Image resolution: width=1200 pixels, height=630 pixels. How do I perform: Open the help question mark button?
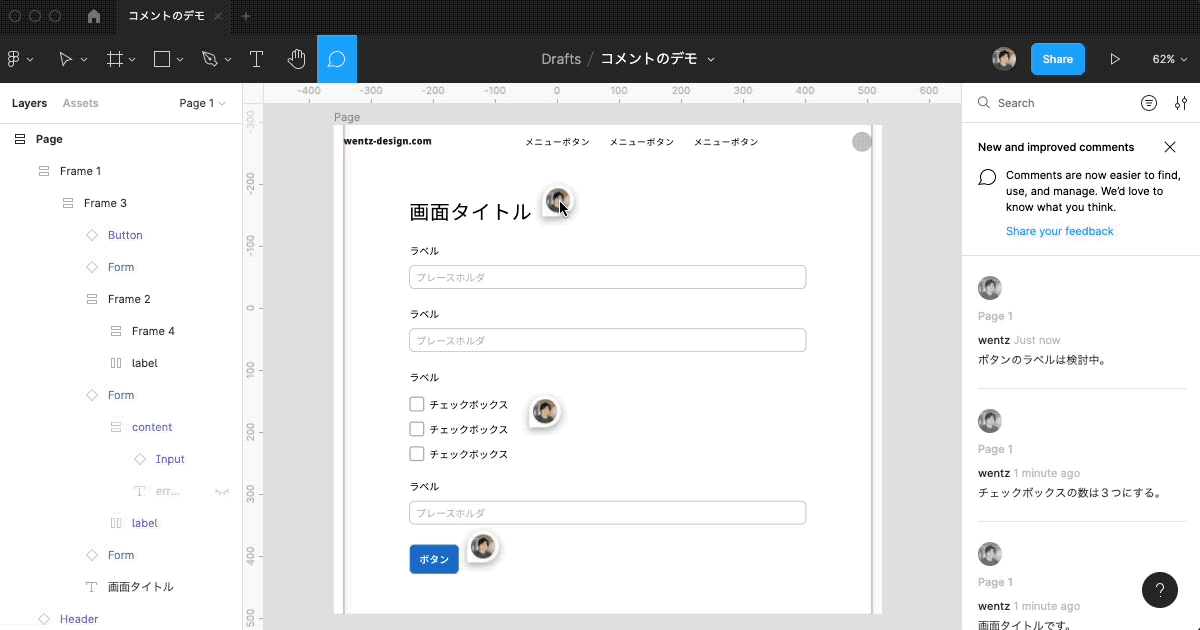click(x=1159, y=590)
